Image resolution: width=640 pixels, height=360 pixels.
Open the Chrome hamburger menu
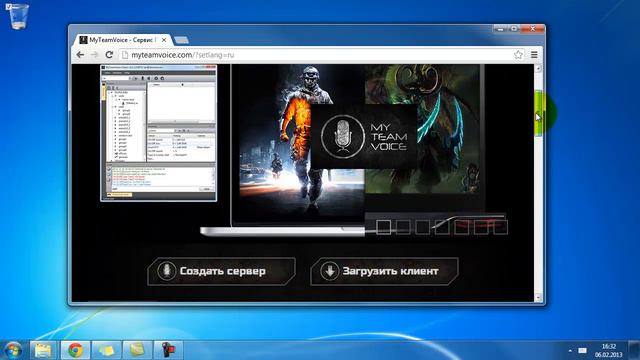(x=534, y=55)
